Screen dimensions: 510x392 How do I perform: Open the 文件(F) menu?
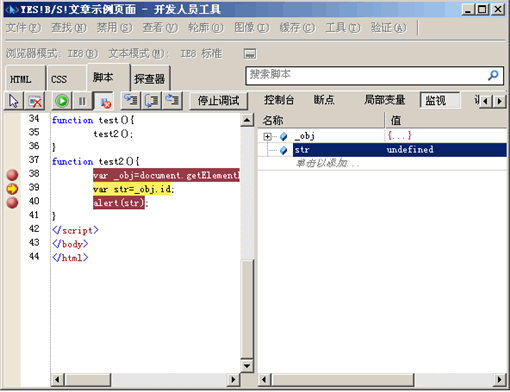pos(23,28)
